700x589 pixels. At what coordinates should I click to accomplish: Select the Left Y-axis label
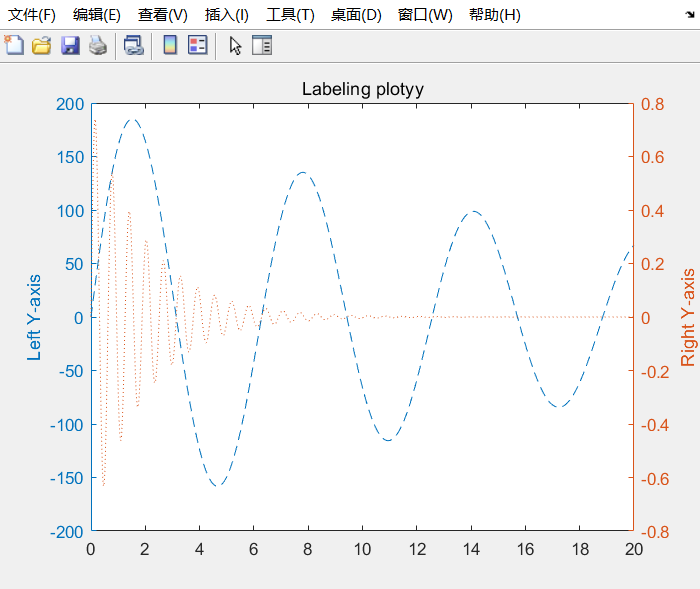(34, 317)
